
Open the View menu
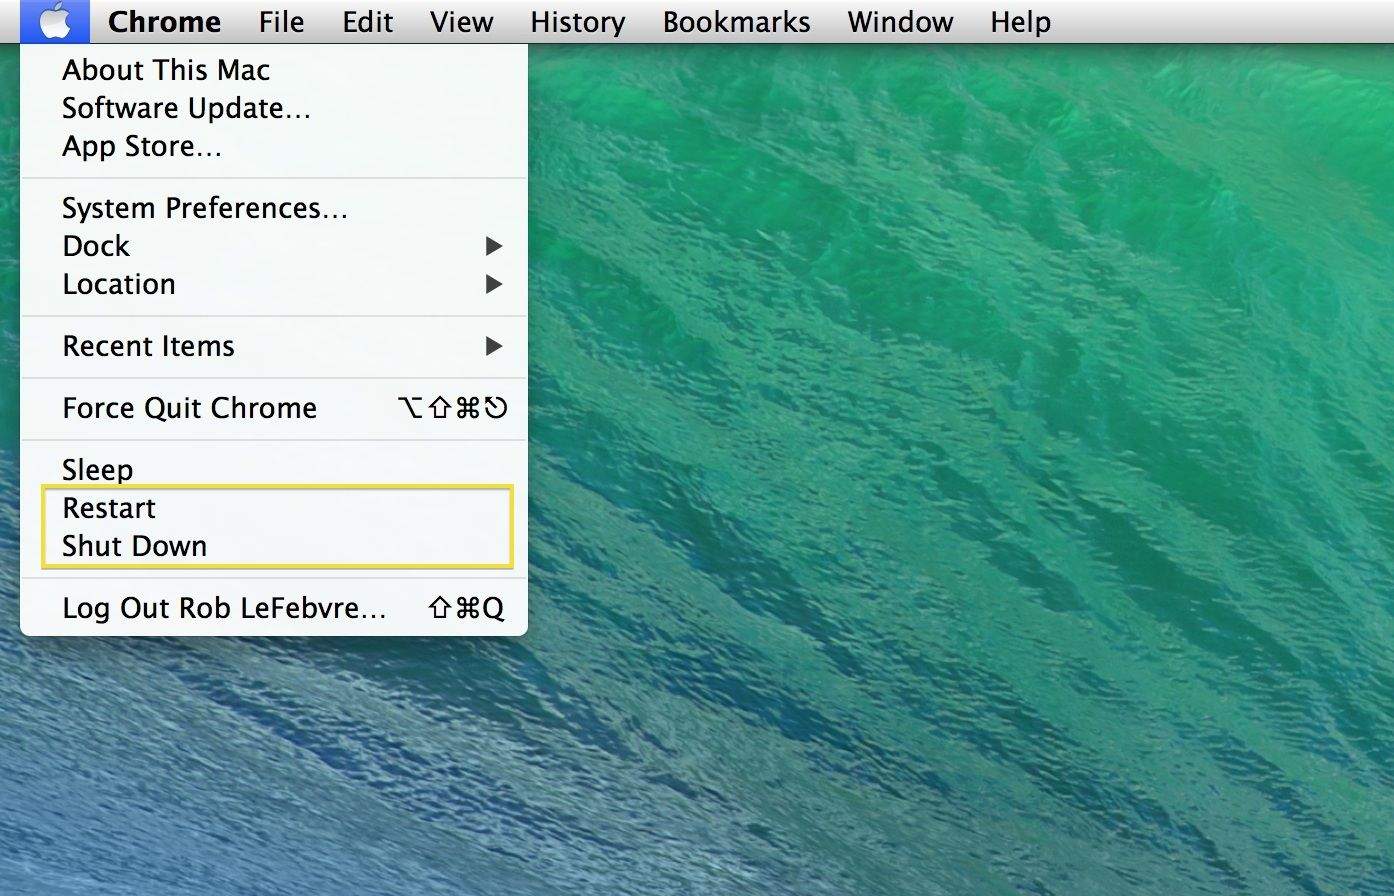pyautogui.click(x=461, y=21)
